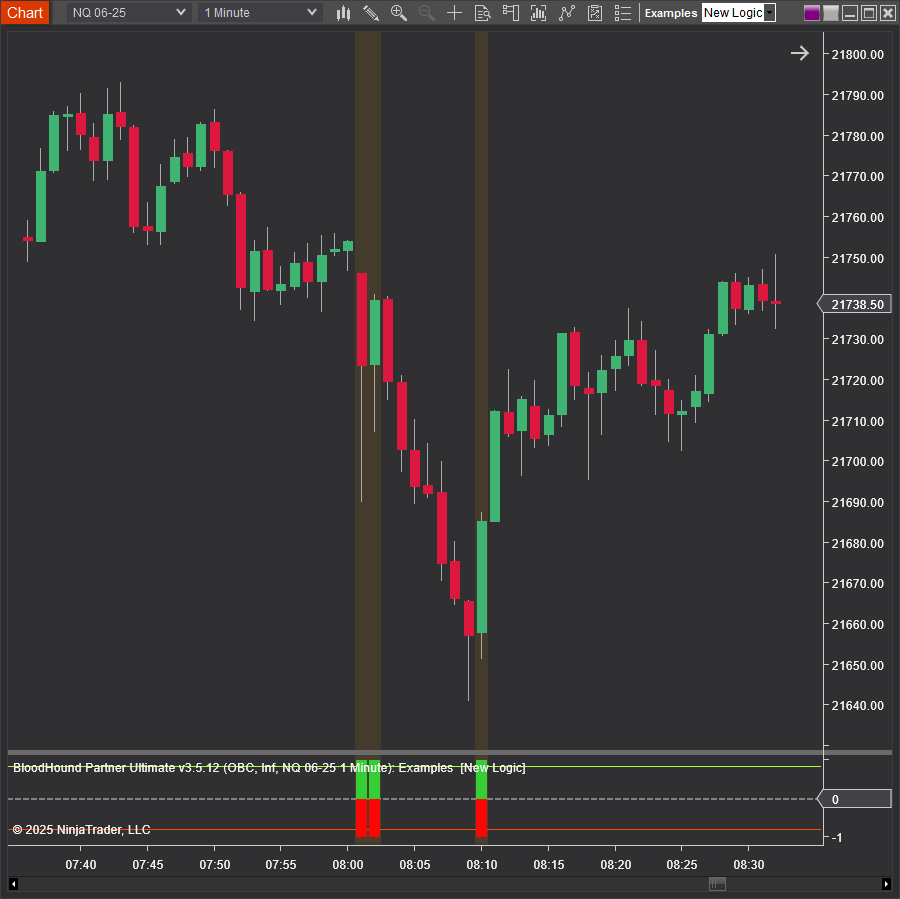This screenshot has width=900, height=899.
Task: Click the return-to-latest-bar arrow on chart
Action: [800, 53]
